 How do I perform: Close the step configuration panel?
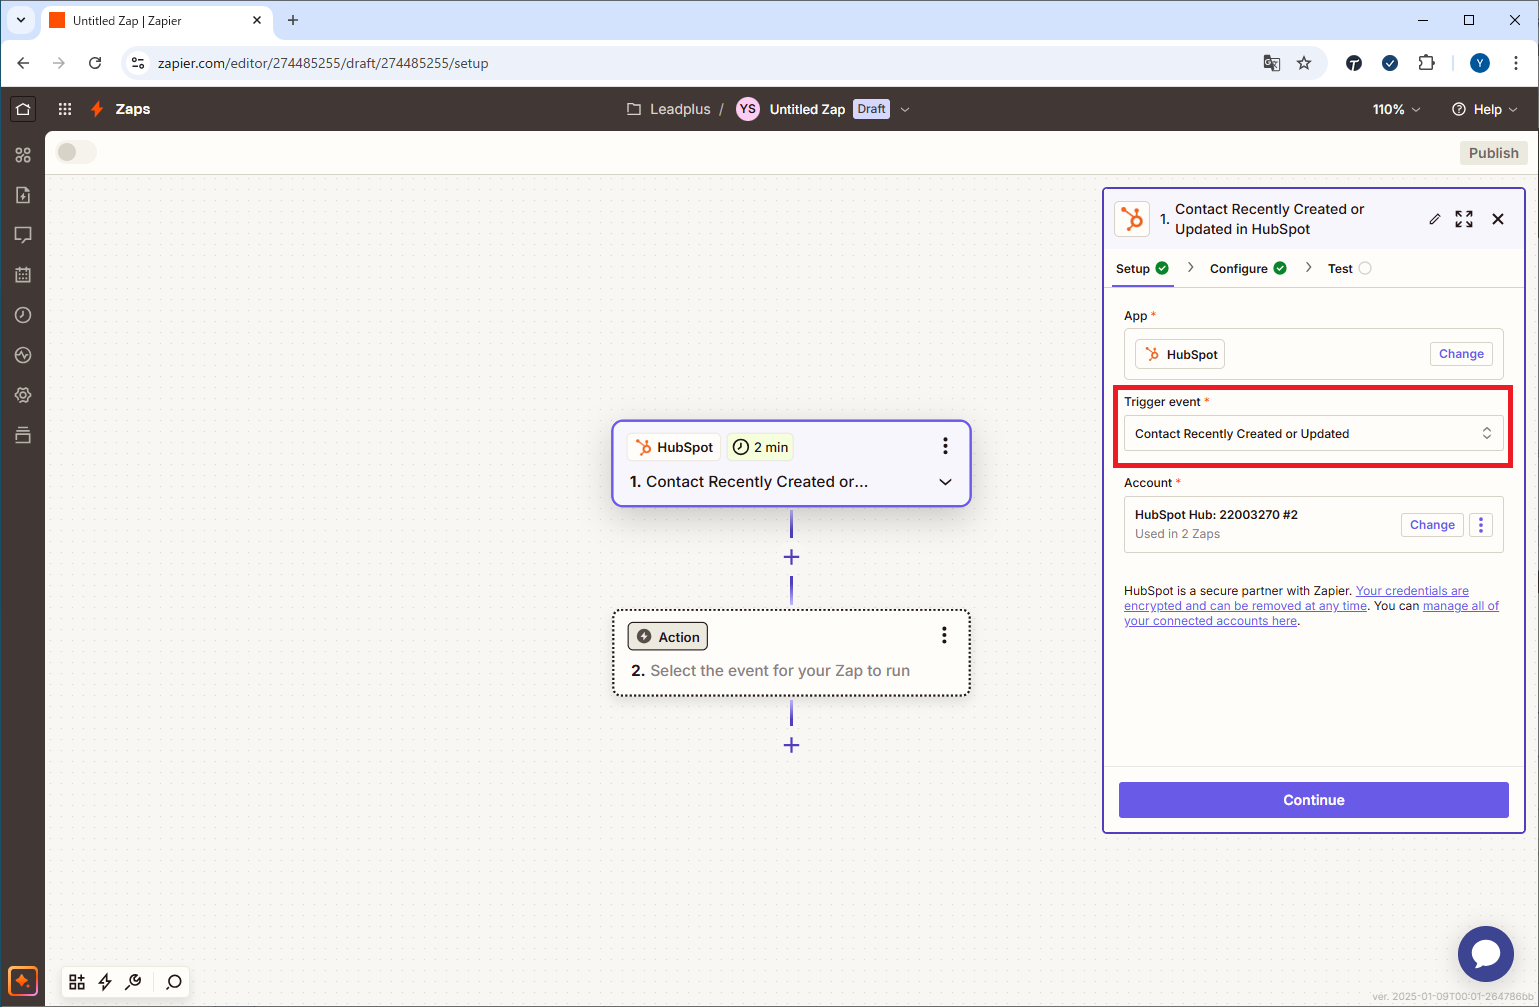(1498, 219)
